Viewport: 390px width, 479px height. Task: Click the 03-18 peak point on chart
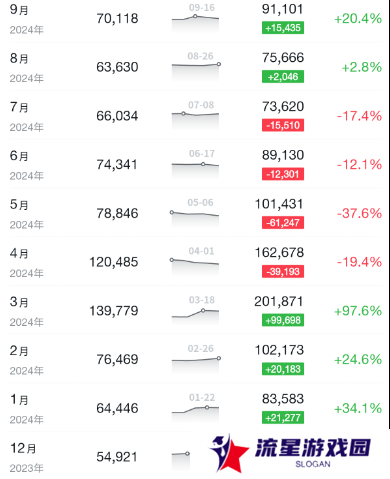tap(203, 310)
